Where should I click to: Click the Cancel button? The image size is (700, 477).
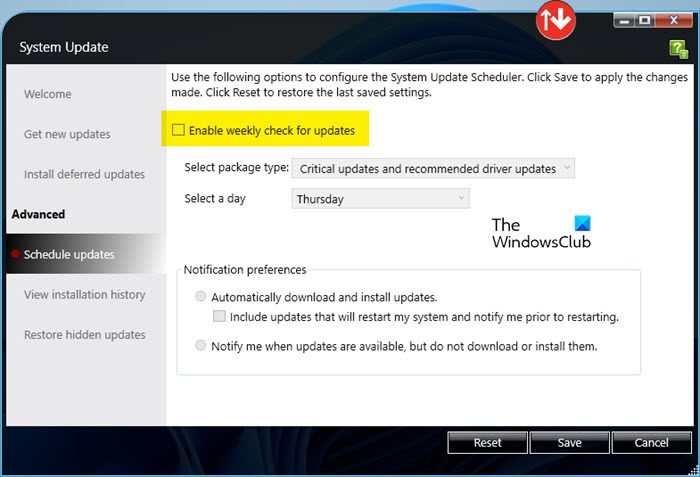tap(652, 443)
